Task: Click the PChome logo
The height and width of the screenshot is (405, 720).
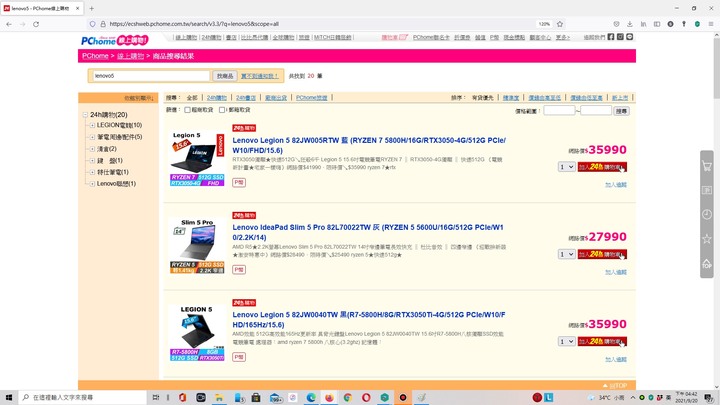Action: (115, 40)
